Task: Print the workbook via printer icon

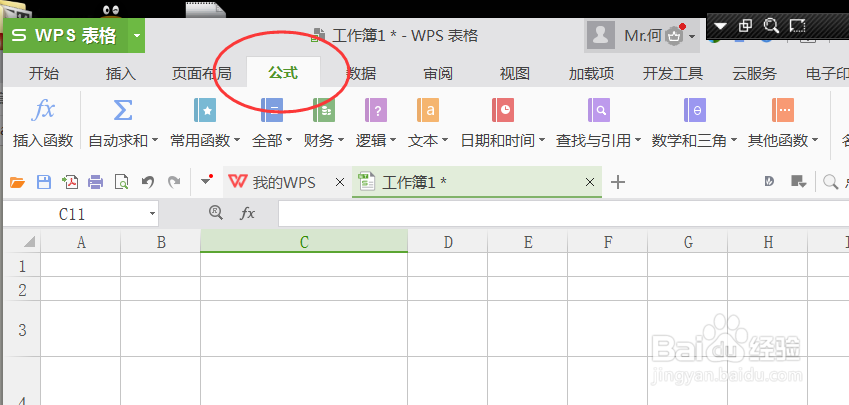Action: click(x=95, y=182)
